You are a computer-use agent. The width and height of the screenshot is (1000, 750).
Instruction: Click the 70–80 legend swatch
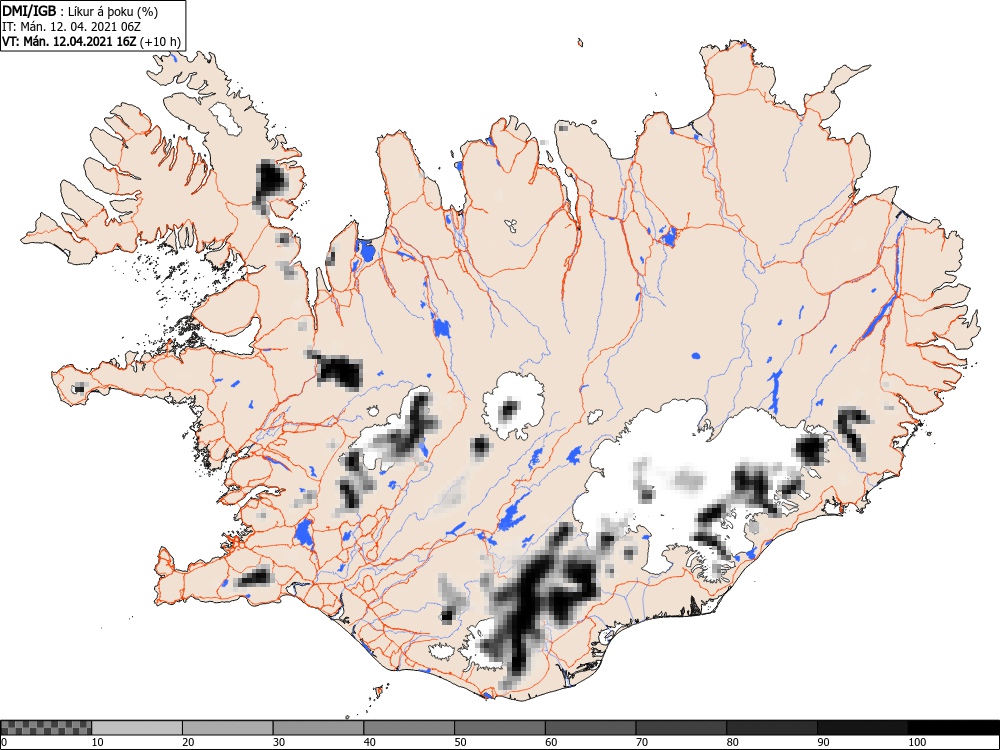point(680,727)
